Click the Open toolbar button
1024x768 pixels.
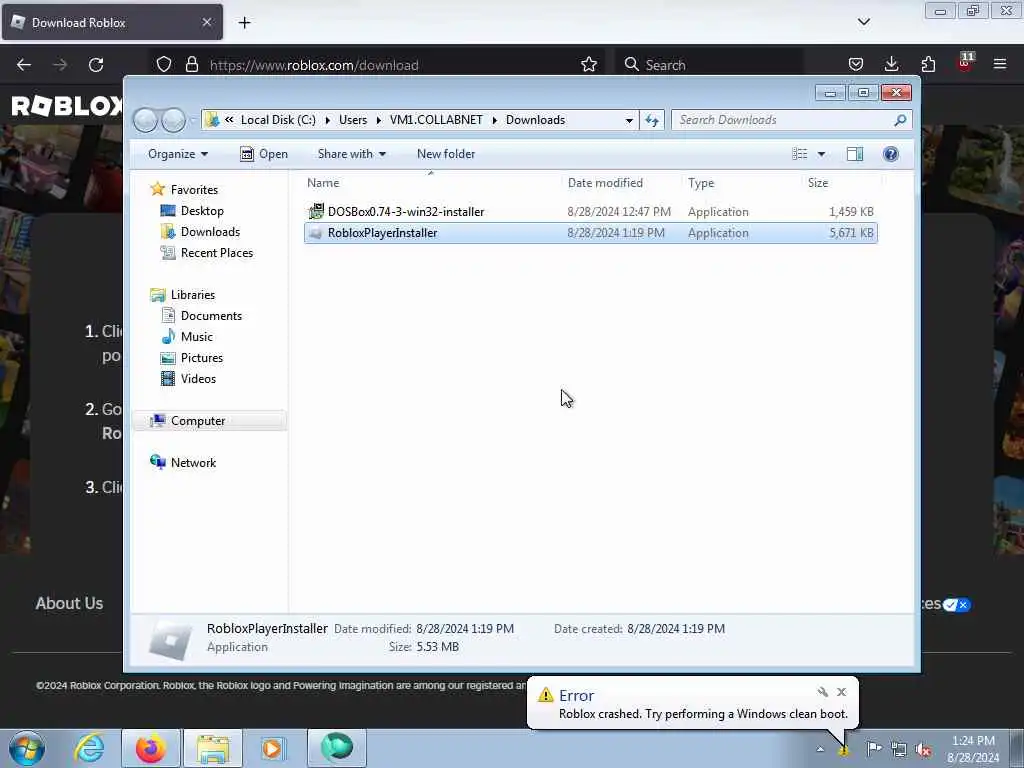tap(264, 154)
